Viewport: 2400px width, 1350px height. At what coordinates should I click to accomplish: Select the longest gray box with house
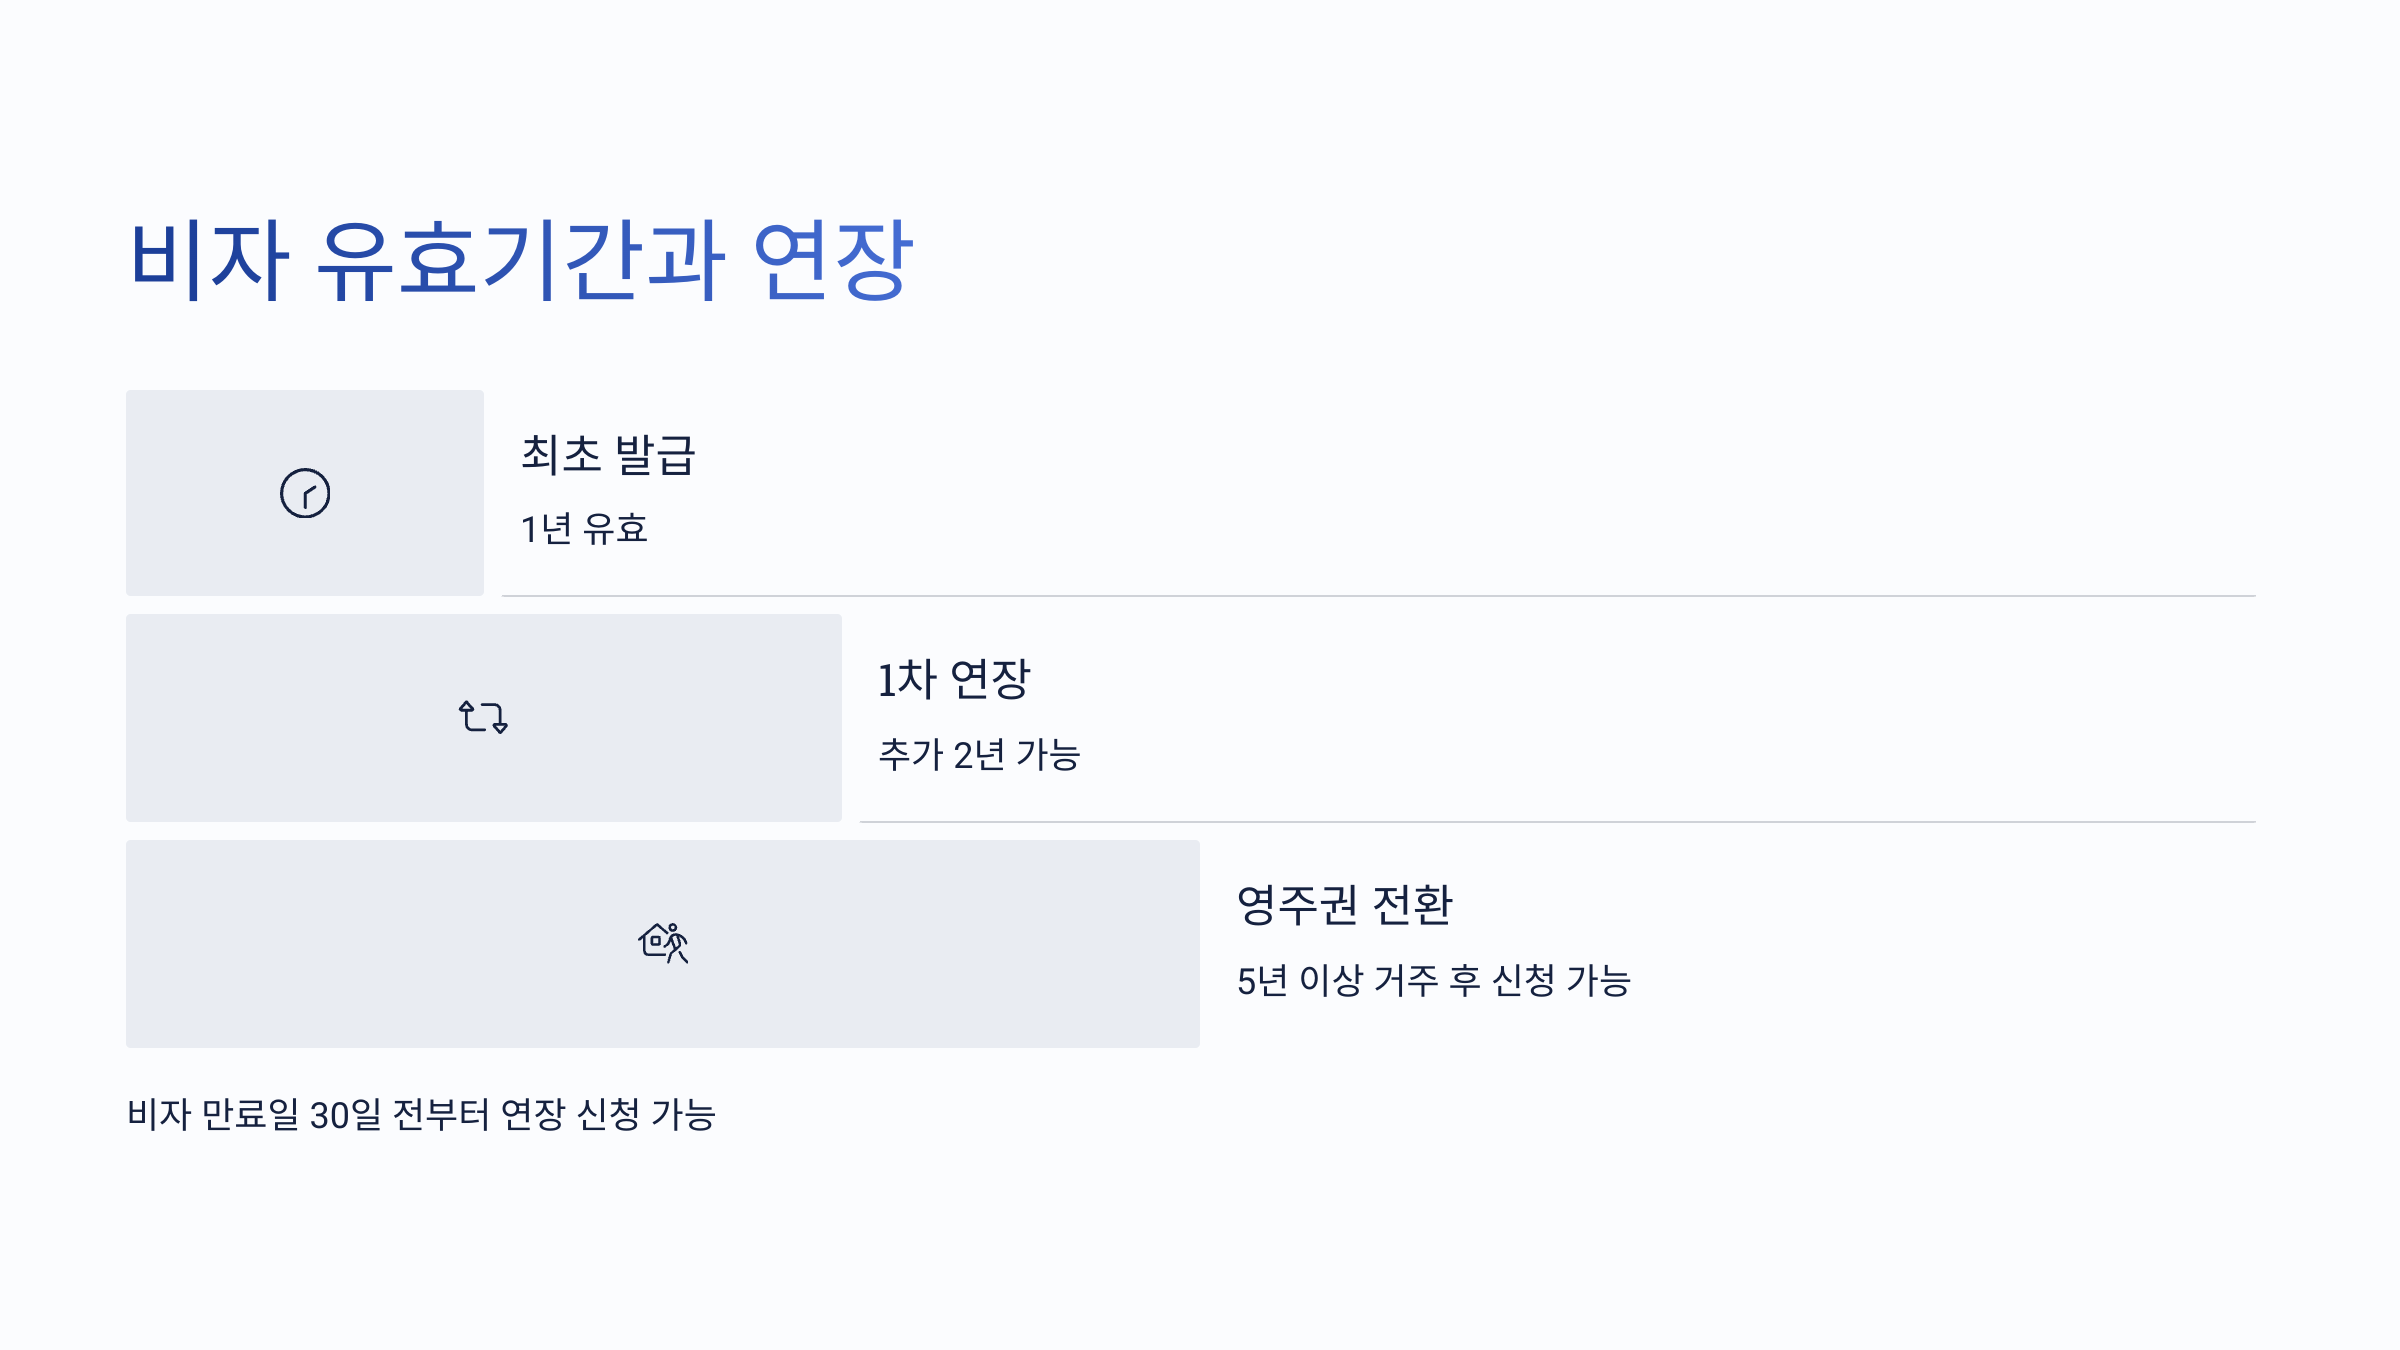tap(663, 944)
